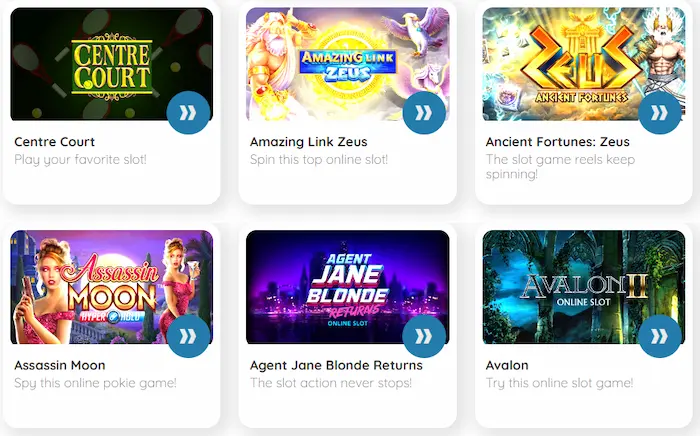Select the Assassin Moon game thumbnail
The width and height of the screenshot is (700, 436).
point(112,287)
